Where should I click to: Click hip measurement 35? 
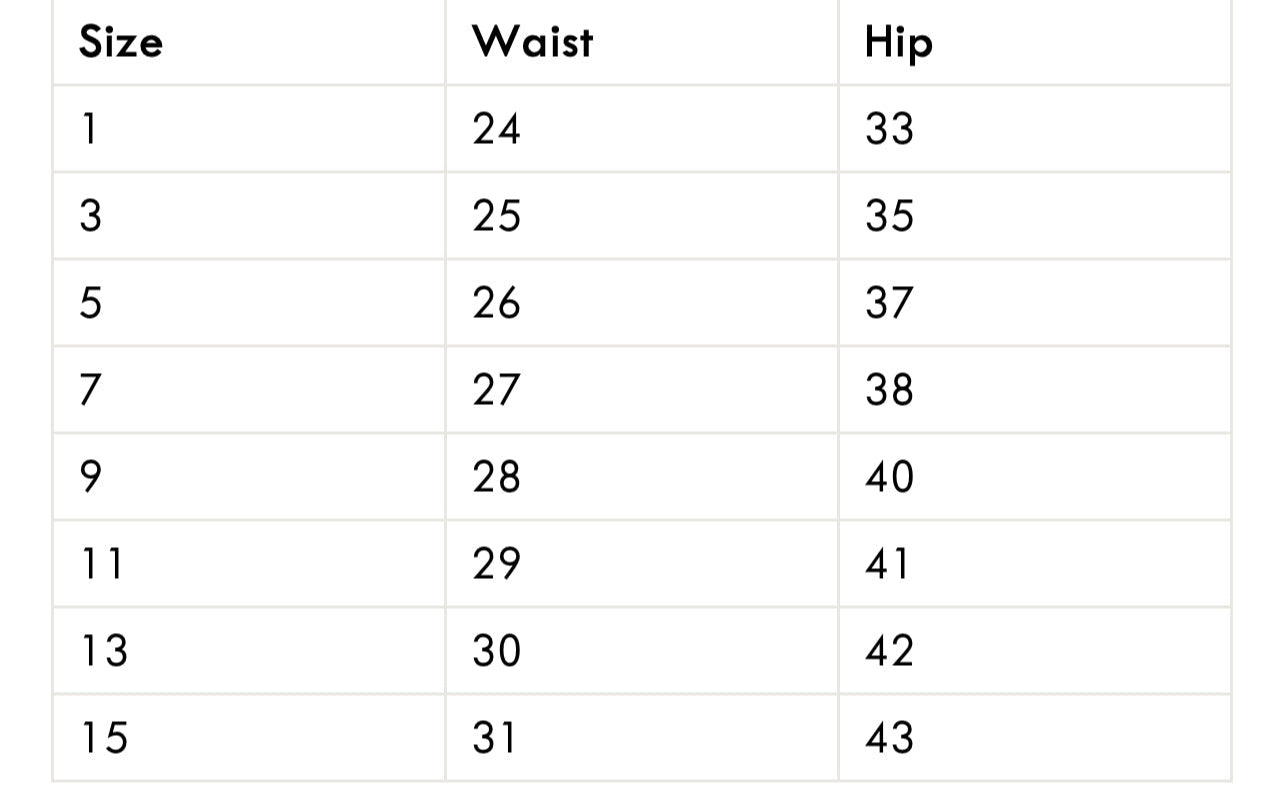point(890,216)
